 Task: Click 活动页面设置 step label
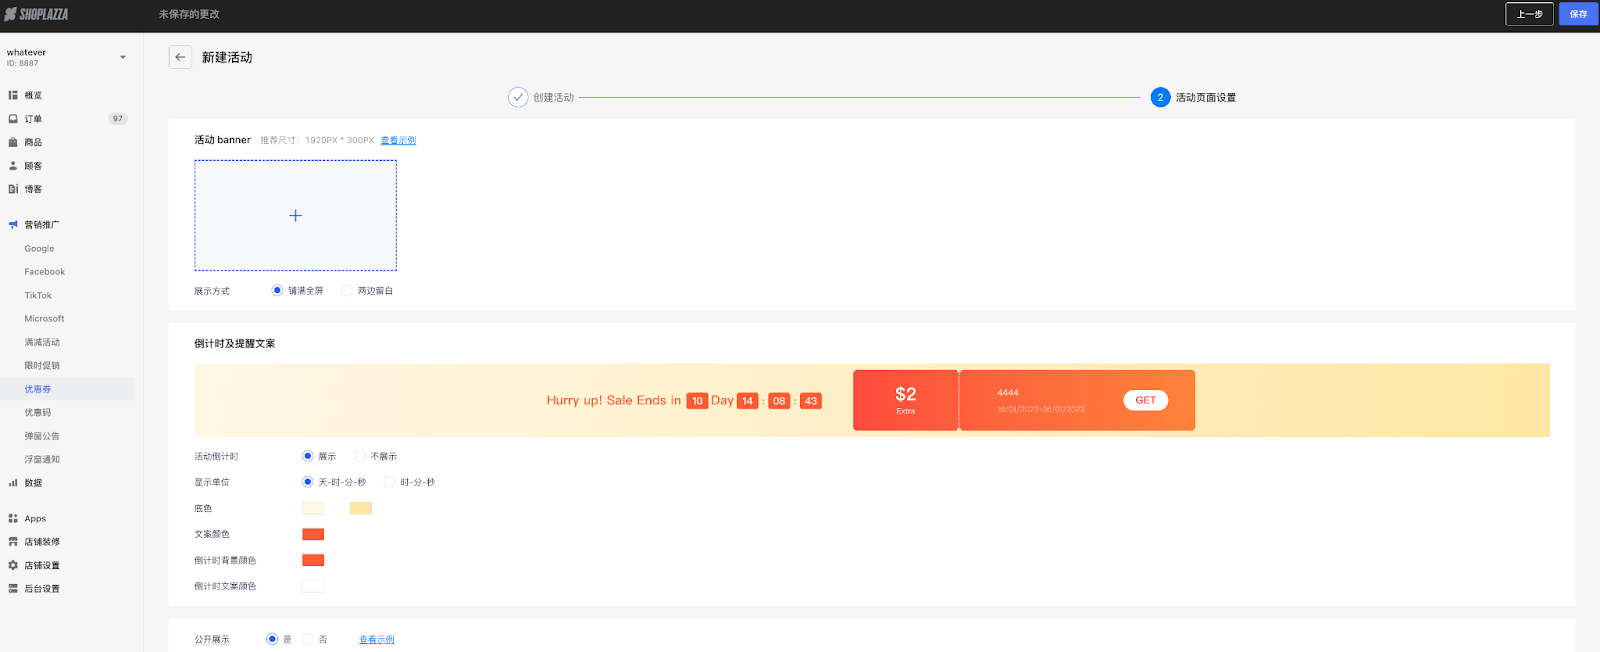click(x=1206, y=97)
